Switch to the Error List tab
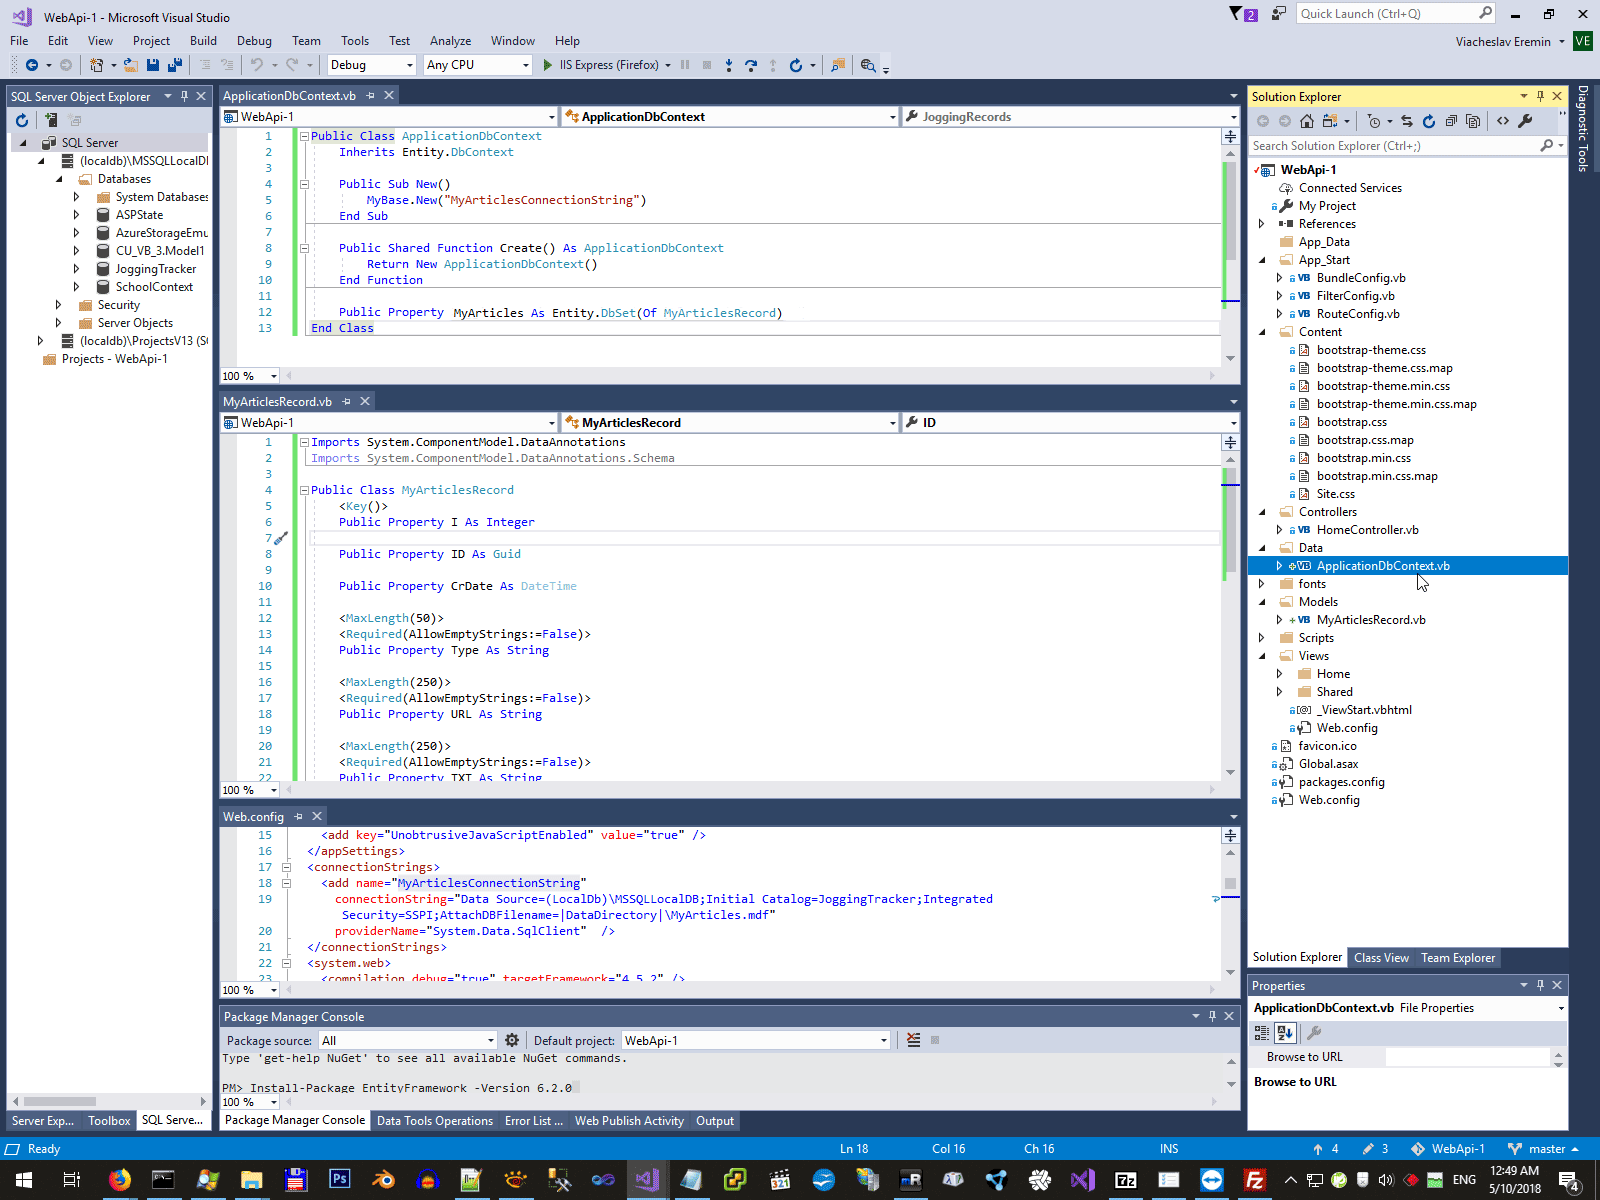This screenshot has width=1600, height=1200. pos(533,1121)
